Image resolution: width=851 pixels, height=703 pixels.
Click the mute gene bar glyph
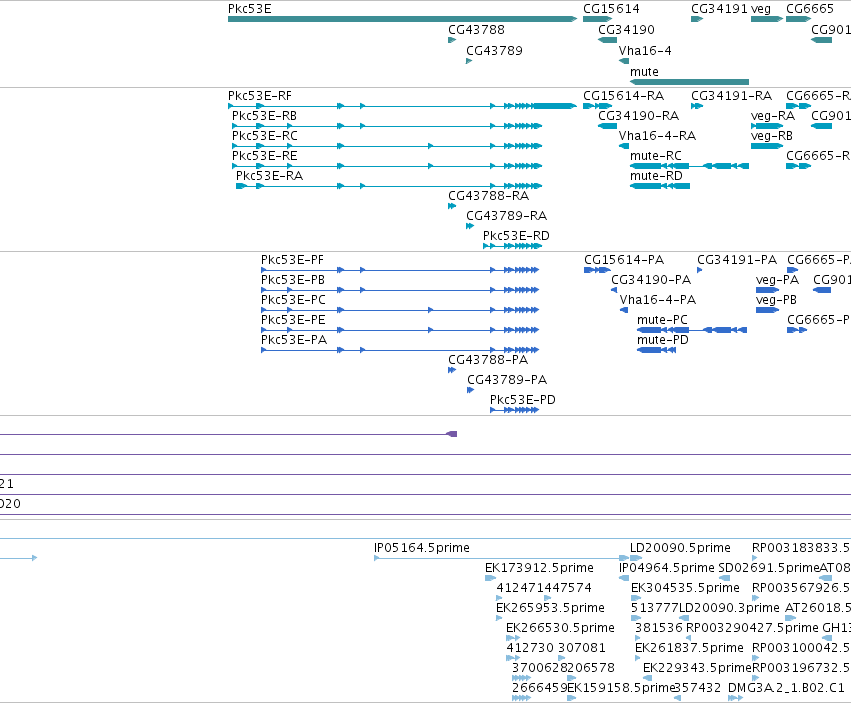click(x=689, y=82)
